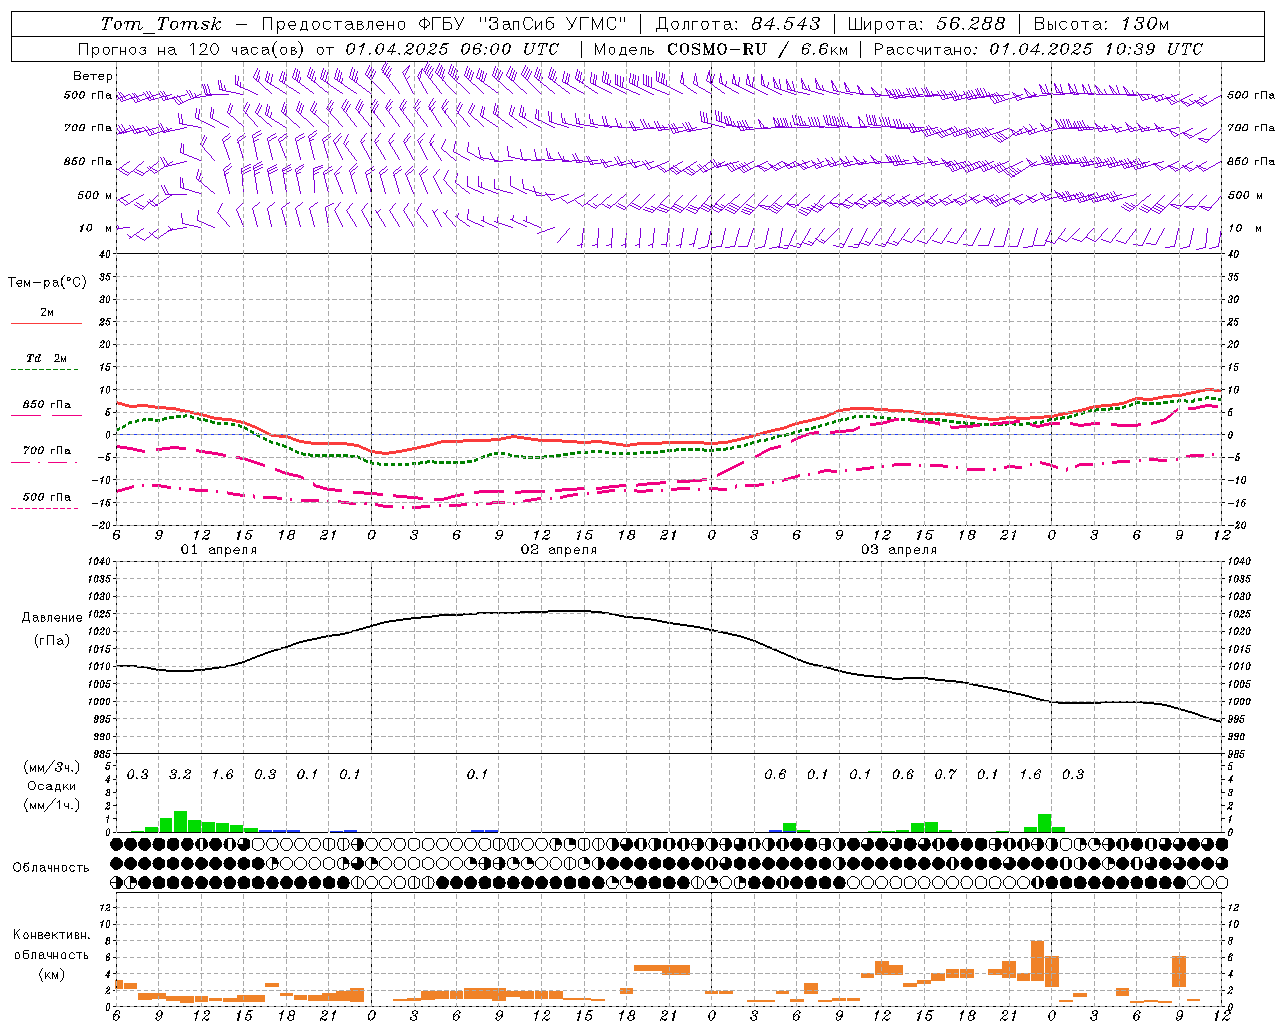The height and width of the screenshot is (1024, 1280).
Task: Click the Широта: 56.288 value
Action: [x=926, y=24]
